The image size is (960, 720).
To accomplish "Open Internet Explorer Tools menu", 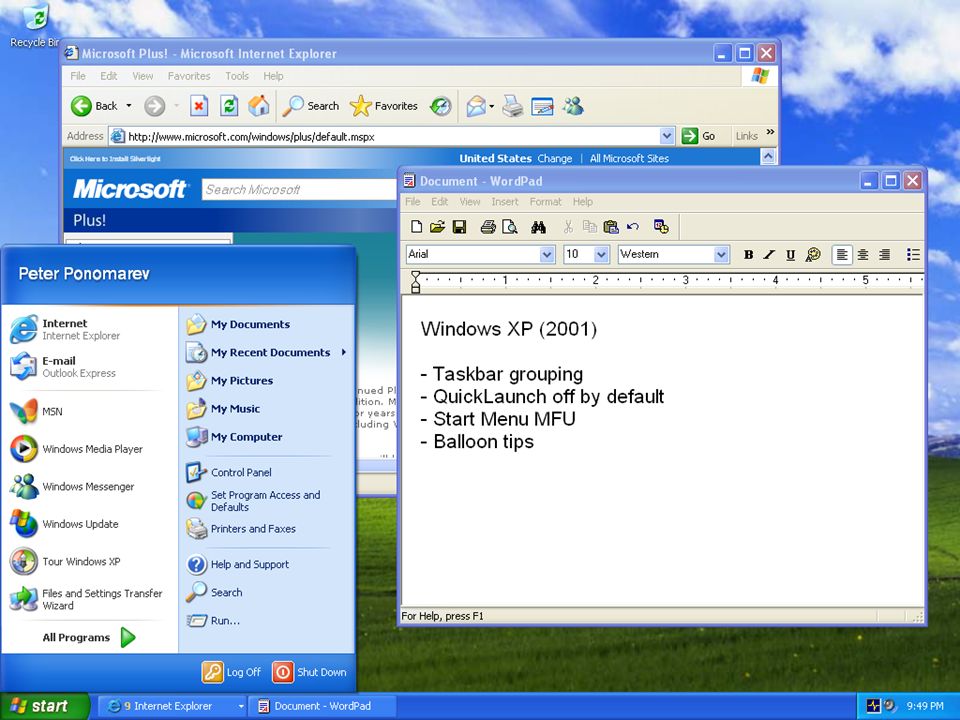I will coord(236,76).
